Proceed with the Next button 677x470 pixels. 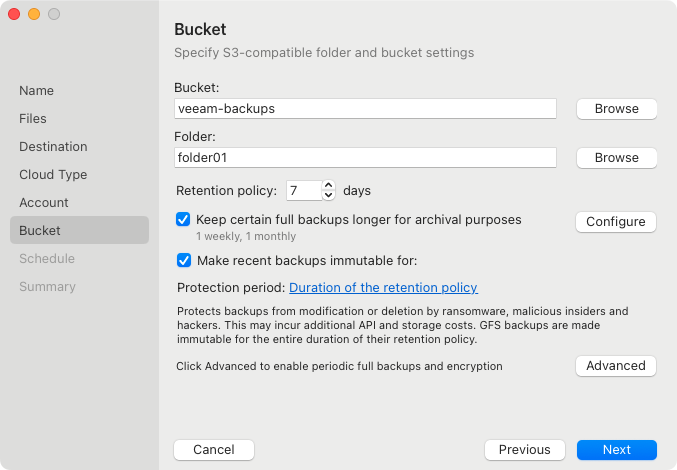(x=616, y=450)
